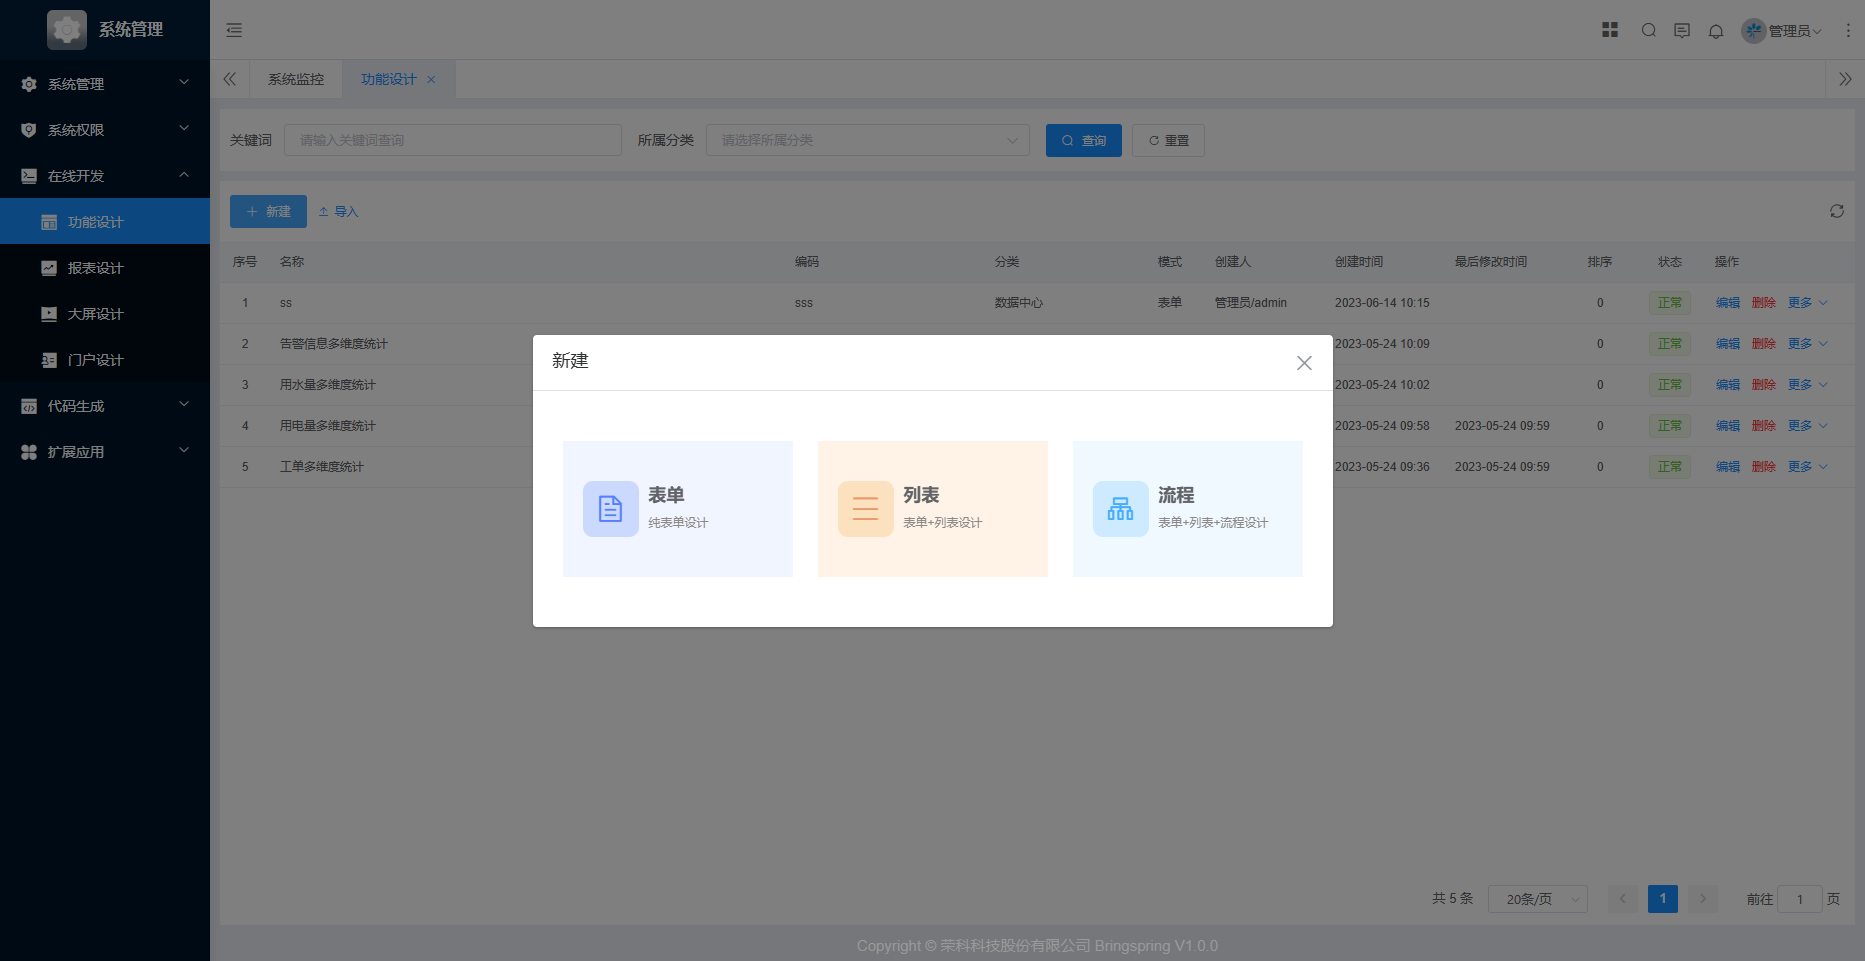The image size is (1865, 961).
Task: Open the 20条/页 page size dropdown
Action: coord(1537,899)
